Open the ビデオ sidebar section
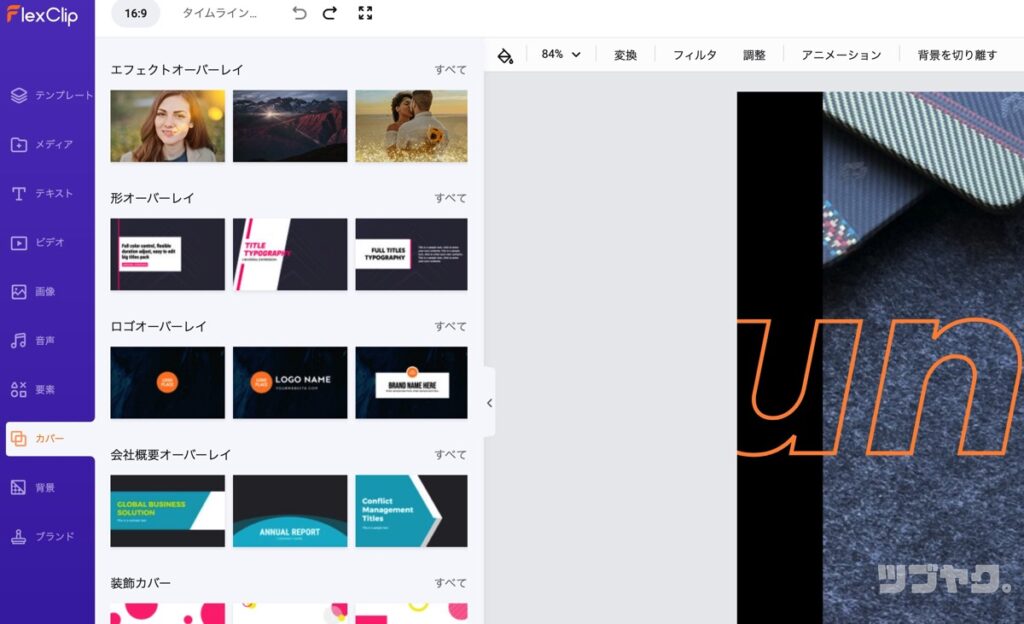 click(38, 242)
